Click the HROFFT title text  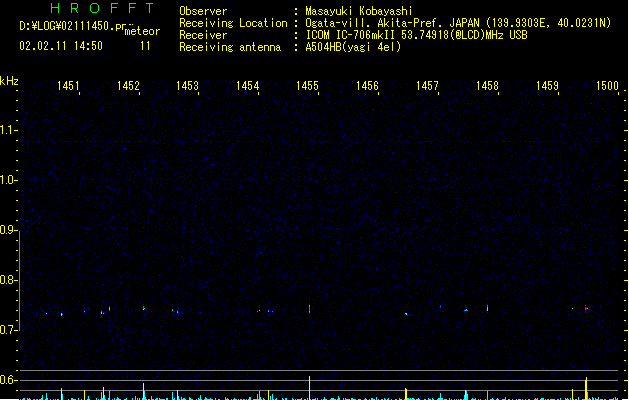102,8
